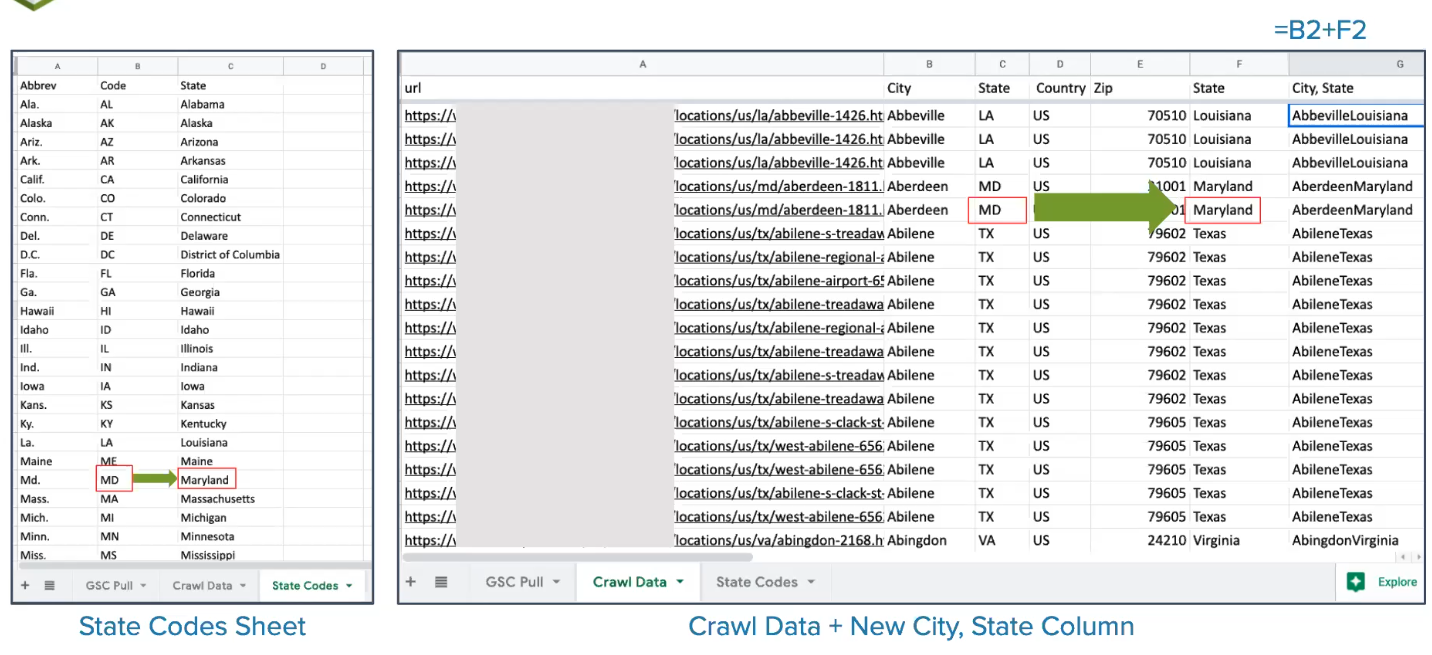The image size is (1432, 655).
Task: Click the add sheet plus icon in the left spreadsheet
Action: [x=25, y=586]
